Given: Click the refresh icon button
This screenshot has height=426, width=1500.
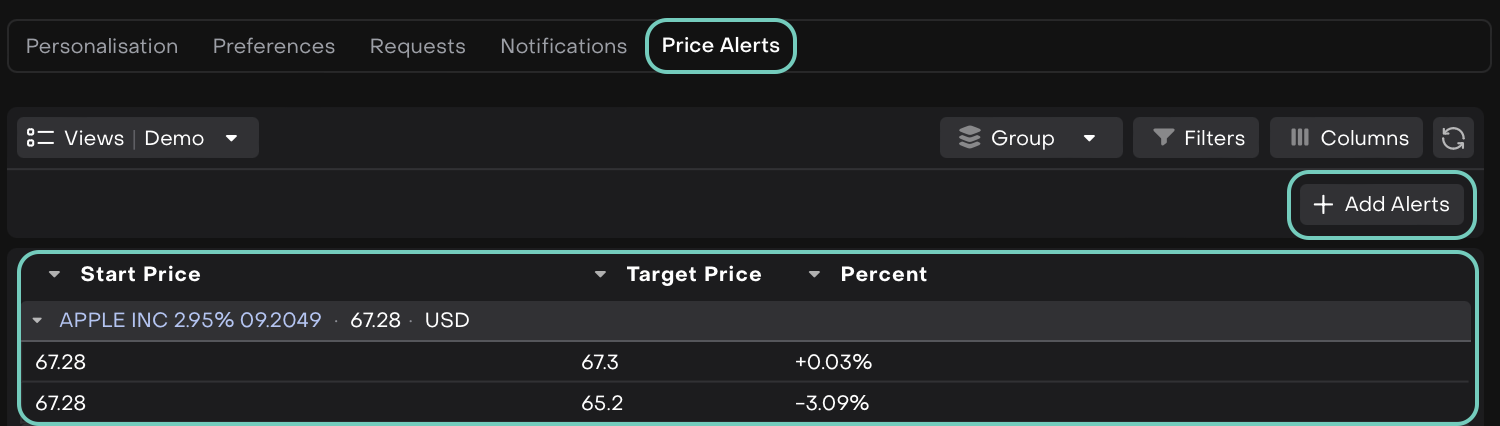Looking at the screenshot, I should coord(1453,138).
